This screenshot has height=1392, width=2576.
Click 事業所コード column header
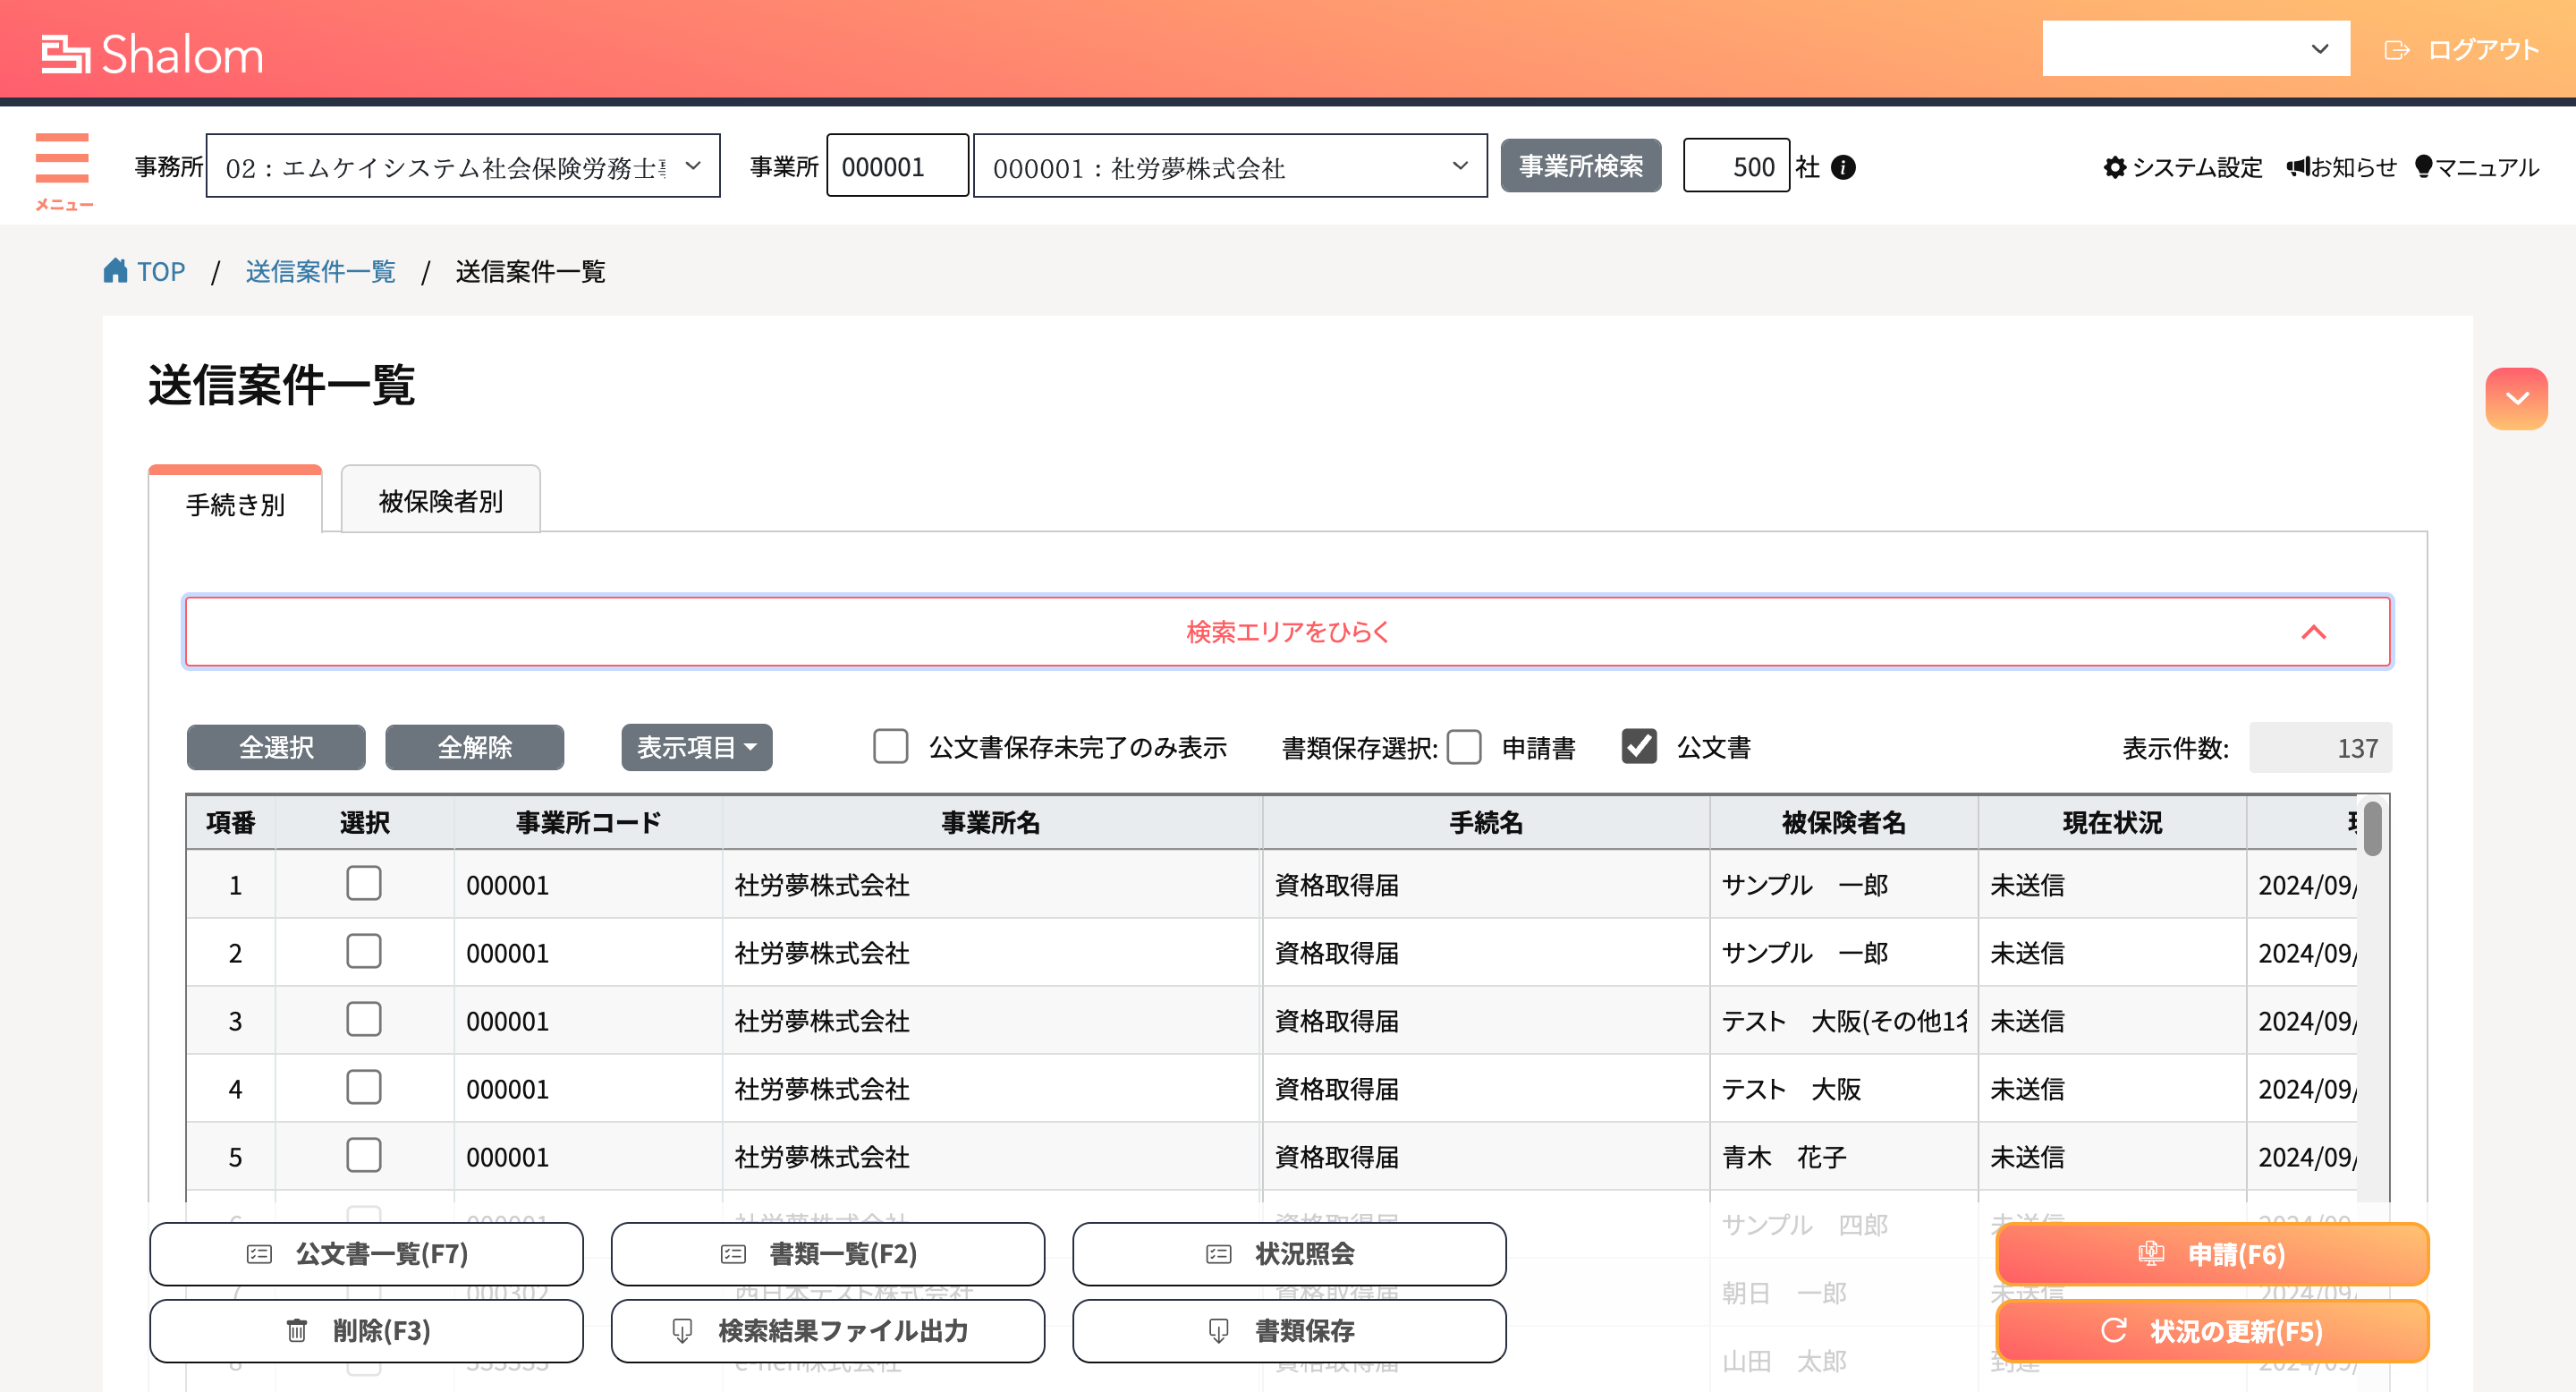coord(588,822)
